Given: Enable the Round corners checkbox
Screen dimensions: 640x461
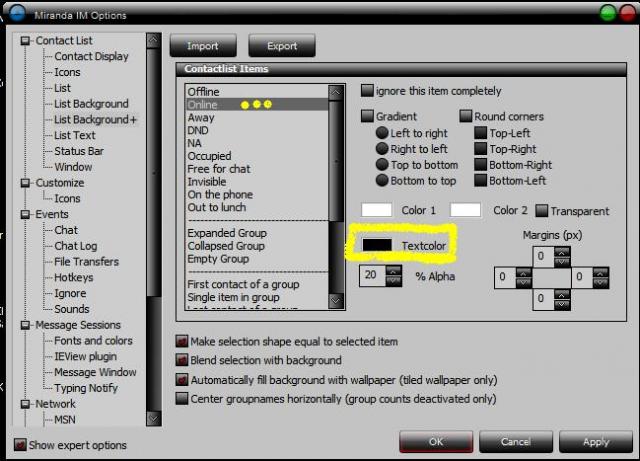Looking at the screenshot, I should (465, 116).
